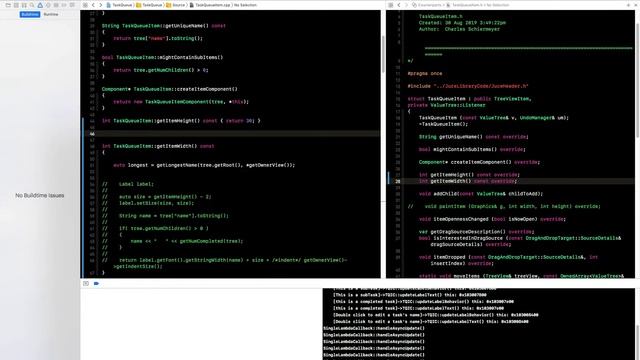This screenshot has height=360, width=640.
Task: Click getItemHeight() const line in cpp
Action: (181, 121)
